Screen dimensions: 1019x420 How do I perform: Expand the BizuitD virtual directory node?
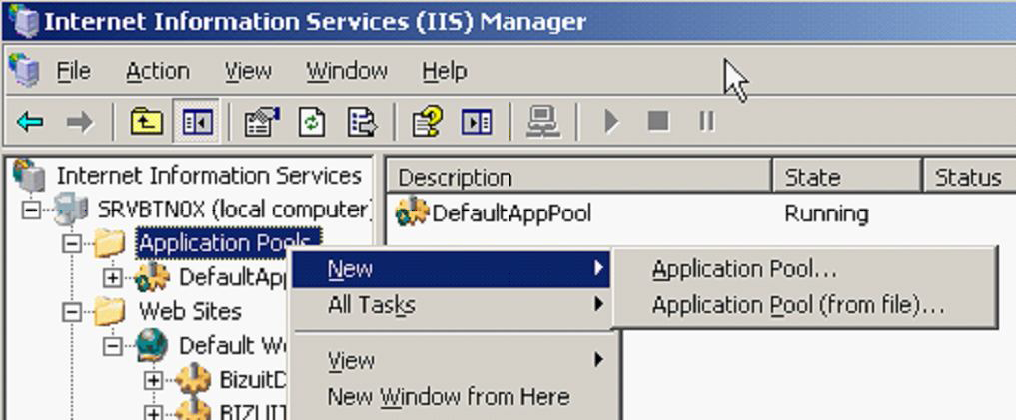click(153, 380)
